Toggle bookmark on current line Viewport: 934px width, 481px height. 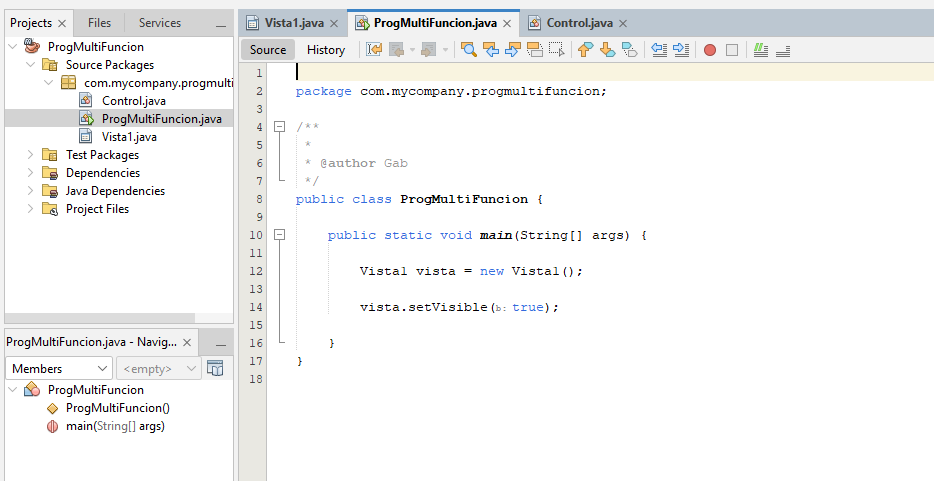(x=629, y=50)
